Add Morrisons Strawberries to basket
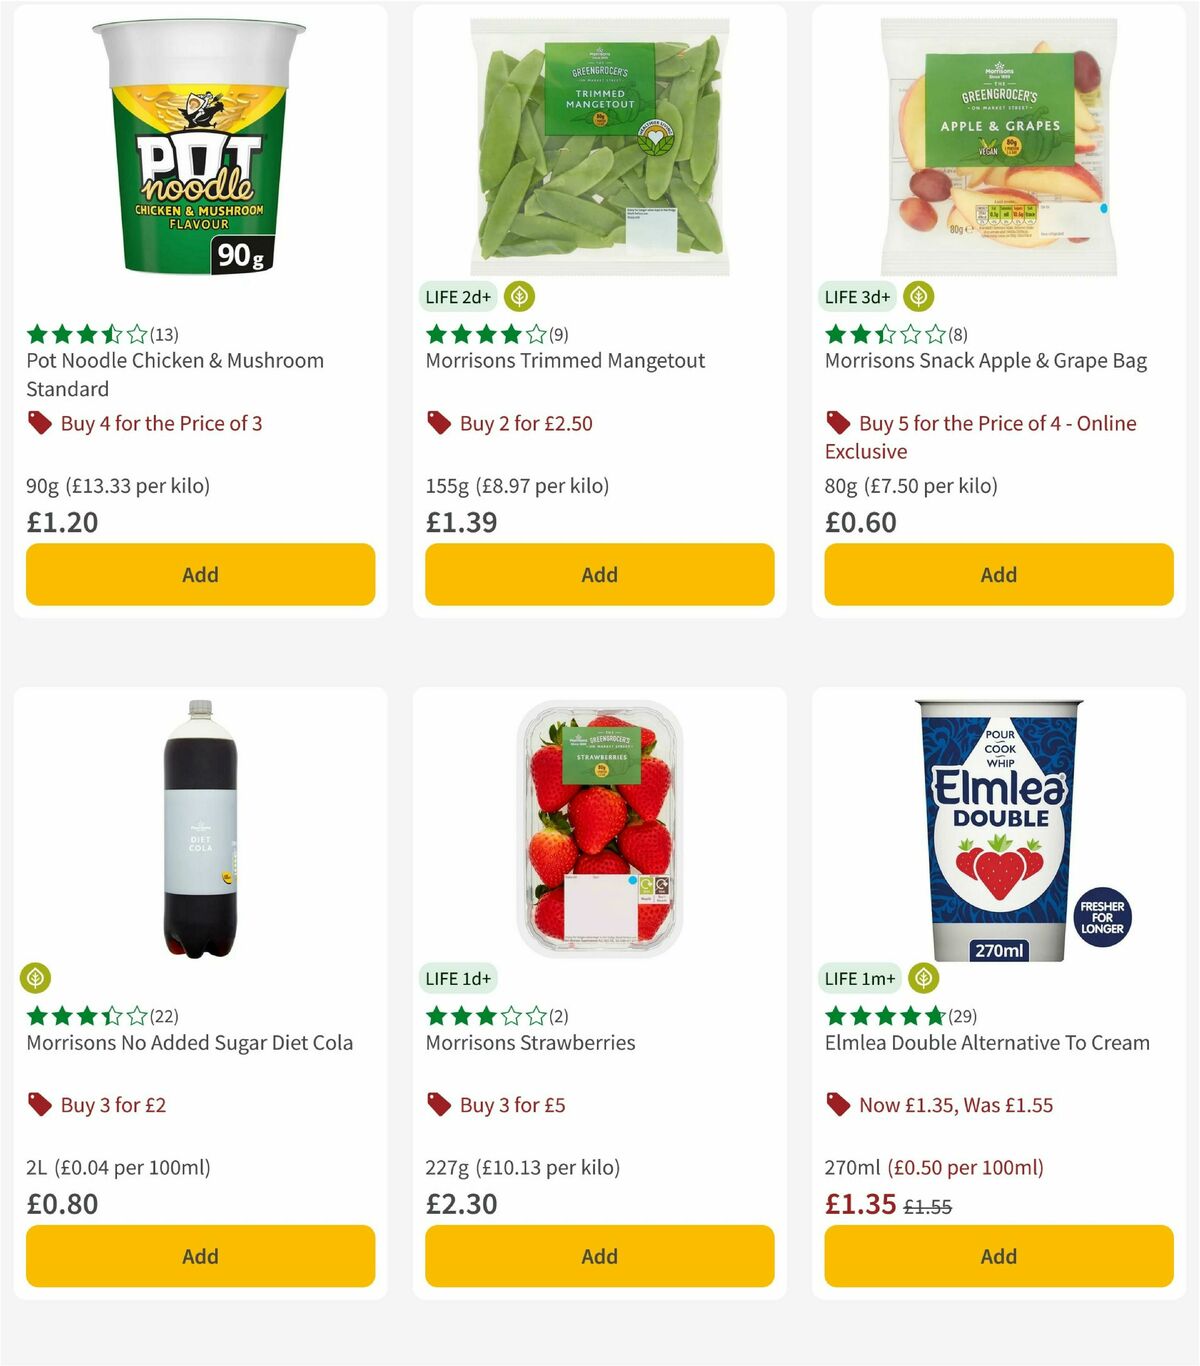This screenshot has height=1366, width=1200. point(598,1256)
